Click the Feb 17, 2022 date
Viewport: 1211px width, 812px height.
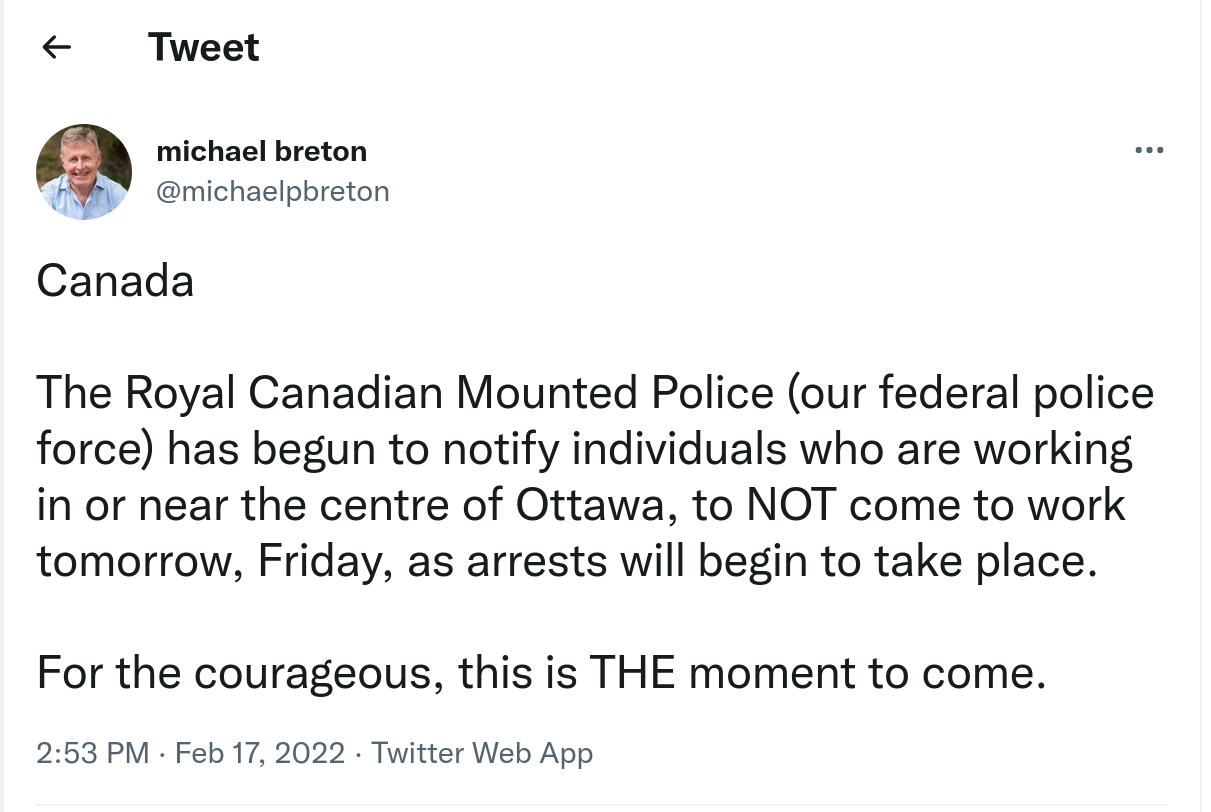click(260, 752)
